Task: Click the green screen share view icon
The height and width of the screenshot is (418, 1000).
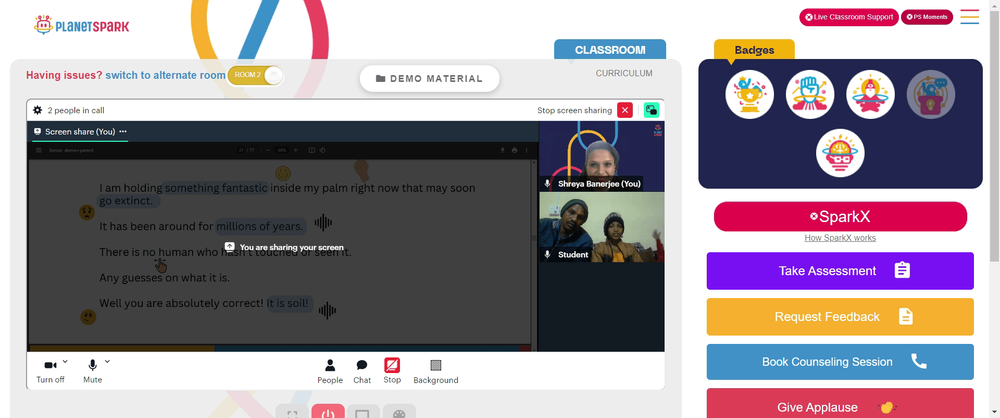Action: (x=651, y=110)
